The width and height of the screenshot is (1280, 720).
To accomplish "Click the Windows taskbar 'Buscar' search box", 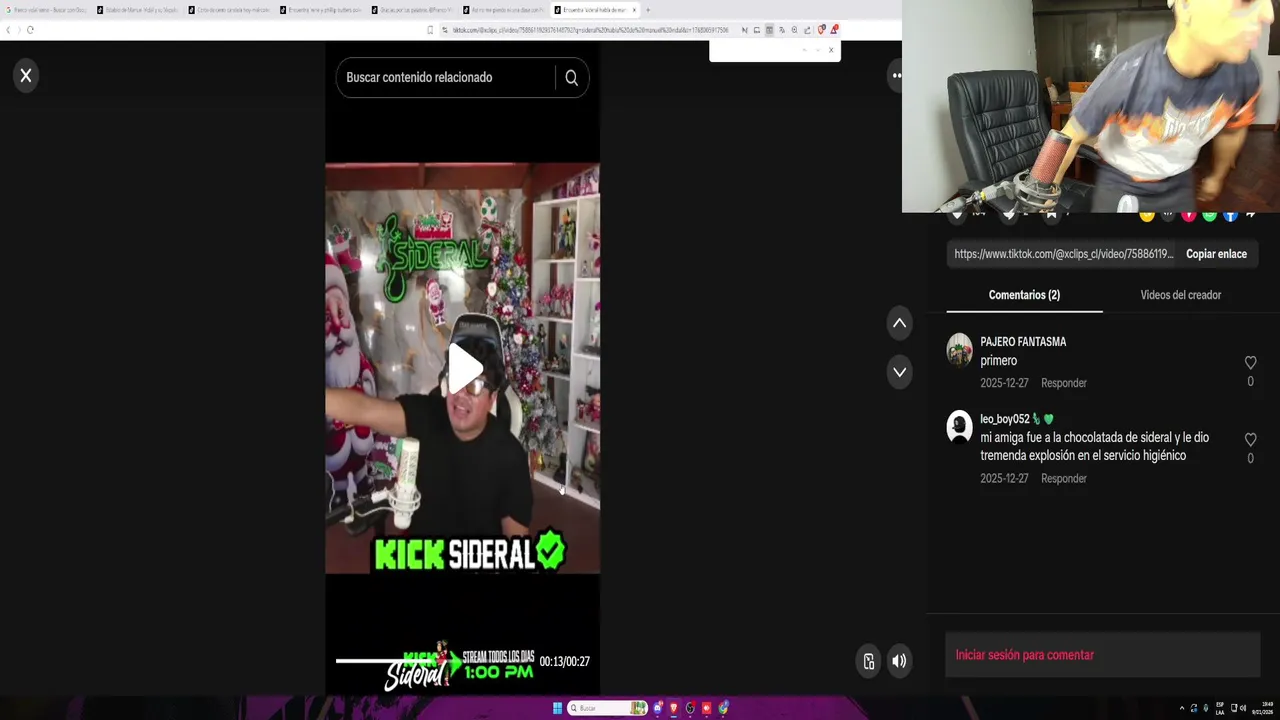I will point(607,708).
